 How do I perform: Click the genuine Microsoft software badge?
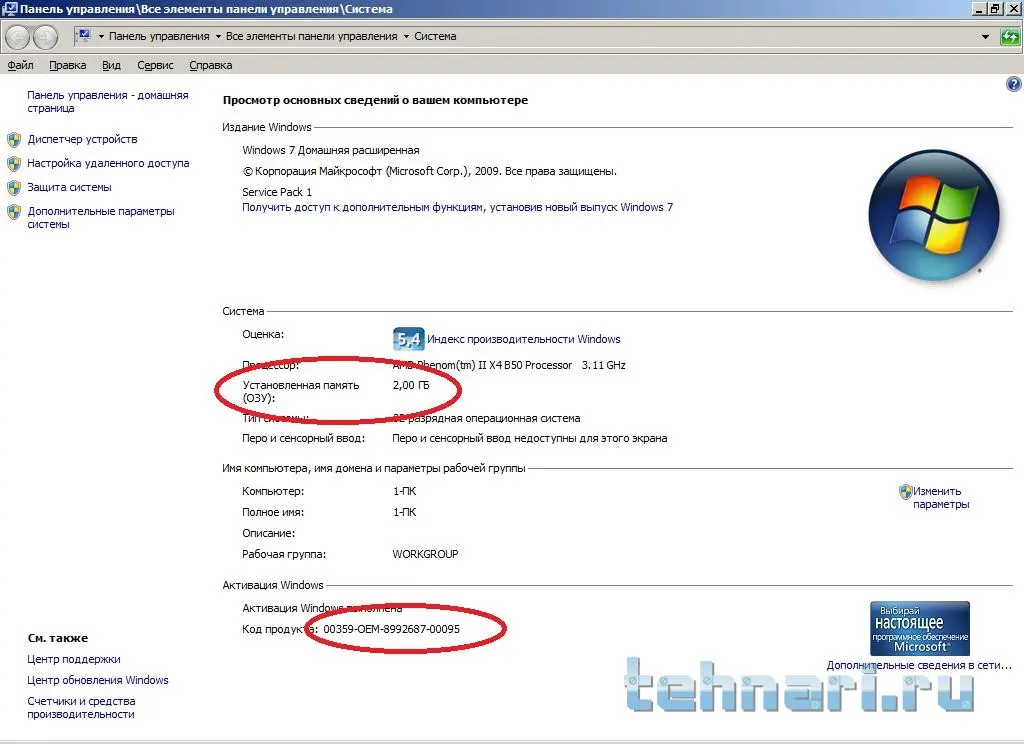point(920,628)
